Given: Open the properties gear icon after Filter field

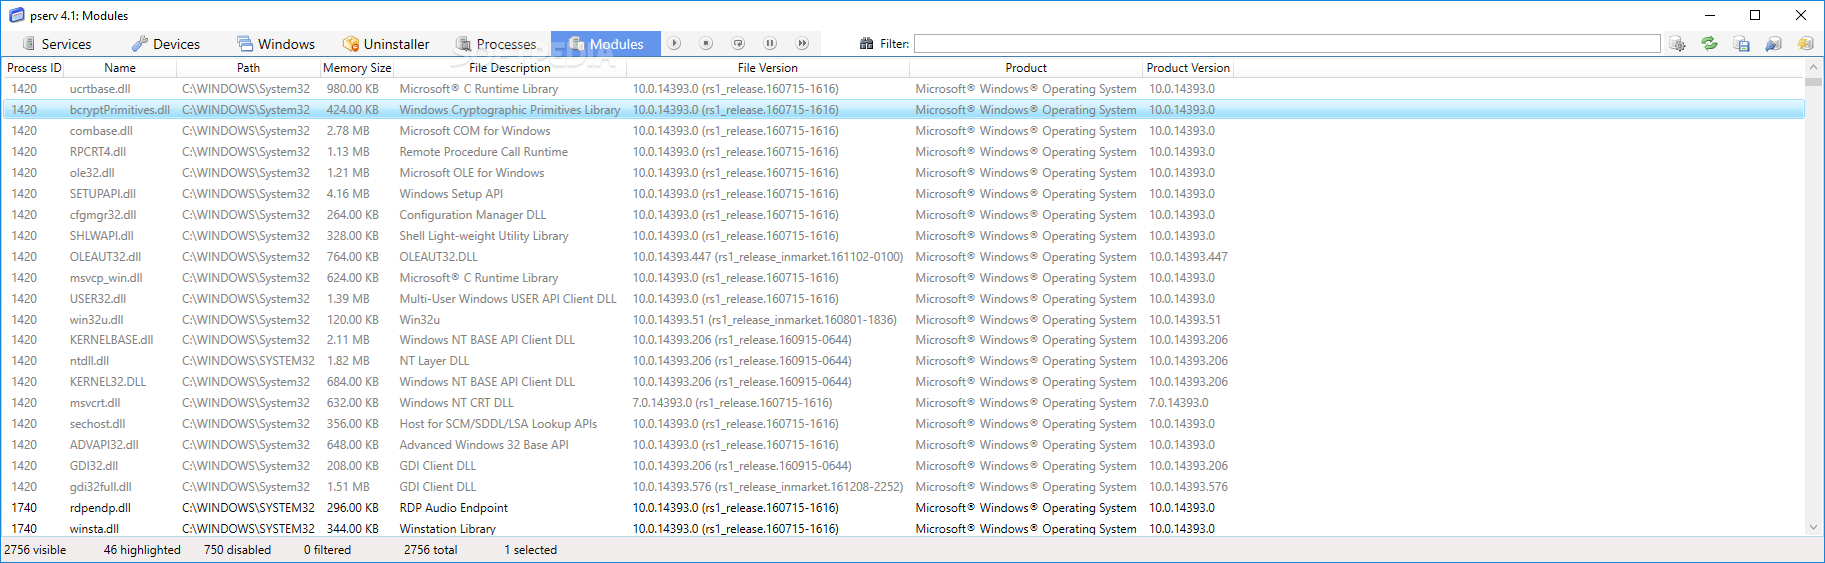Looking at the screenshot, I should [1678, 44].
